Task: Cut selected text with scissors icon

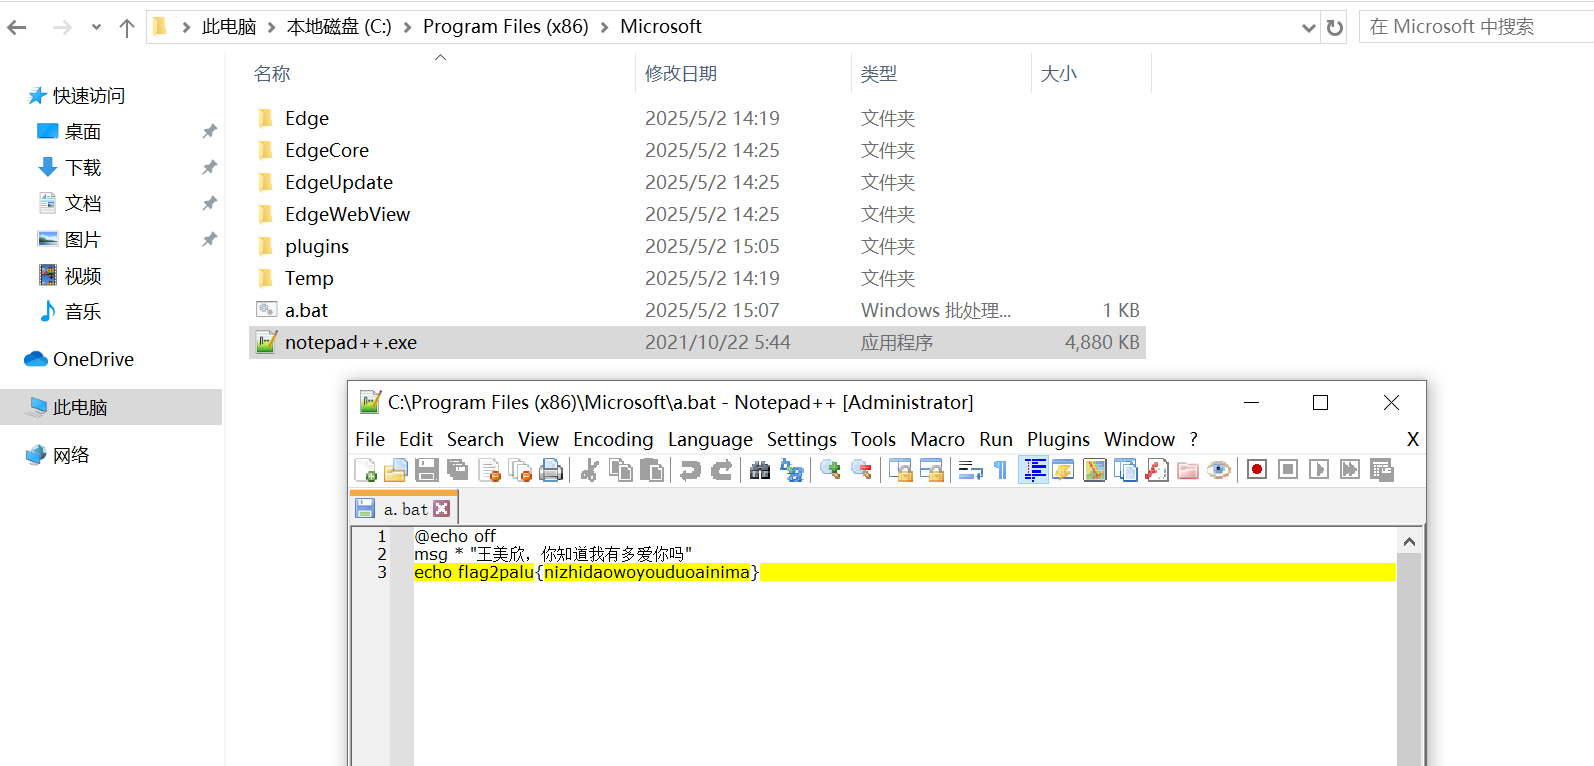Action: (x=590, y=470)
